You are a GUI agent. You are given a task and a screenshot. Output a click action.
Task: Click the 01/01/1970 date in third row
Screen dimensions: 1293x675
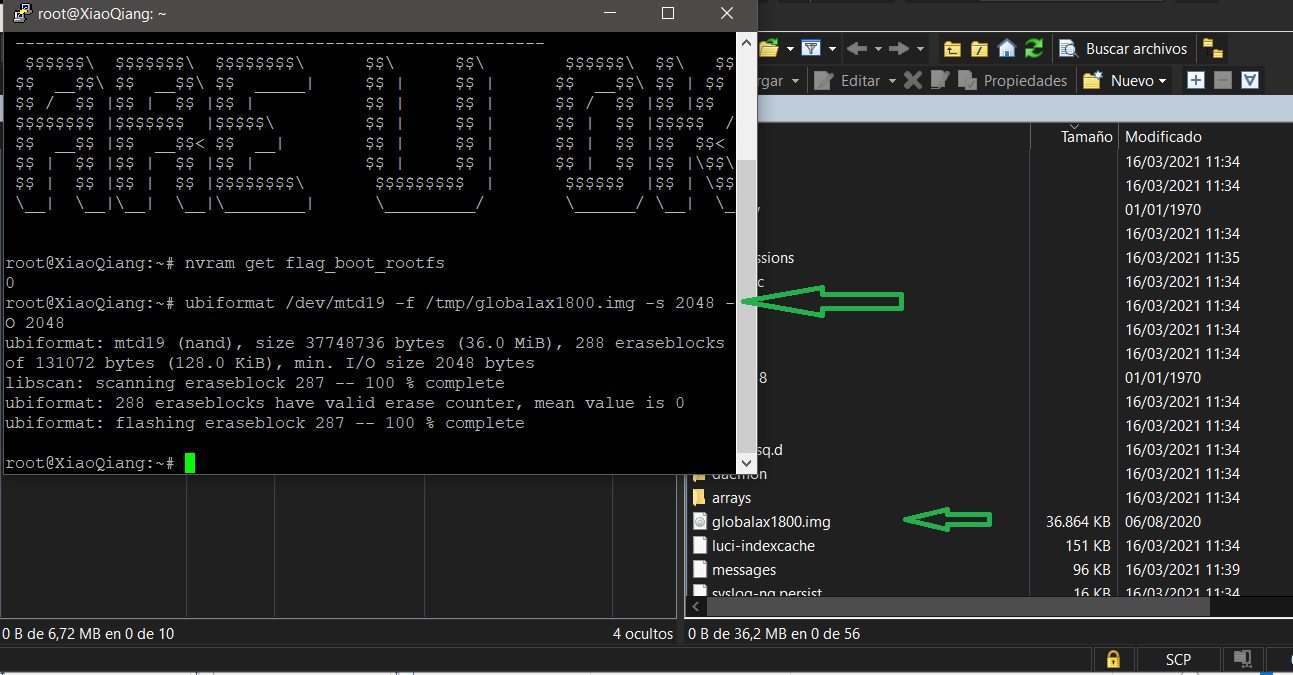[x=1163, y=209]
